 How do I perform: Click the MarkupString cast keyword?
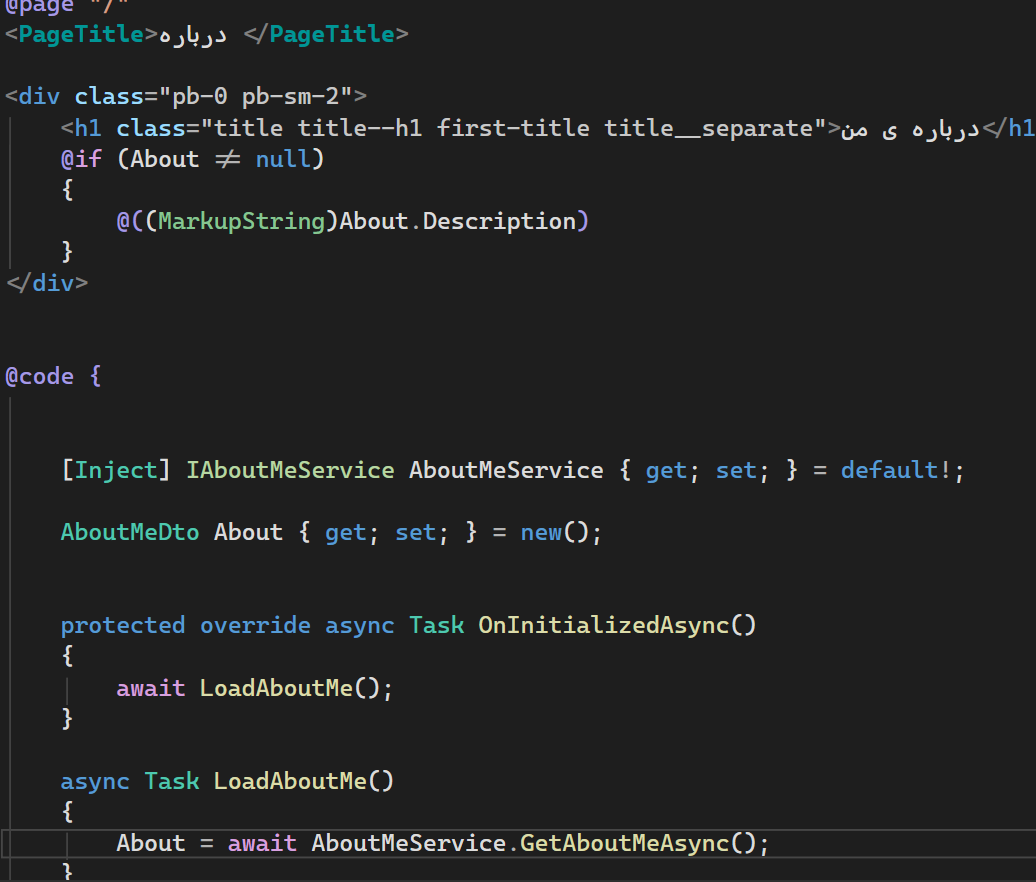pos(242,221)
